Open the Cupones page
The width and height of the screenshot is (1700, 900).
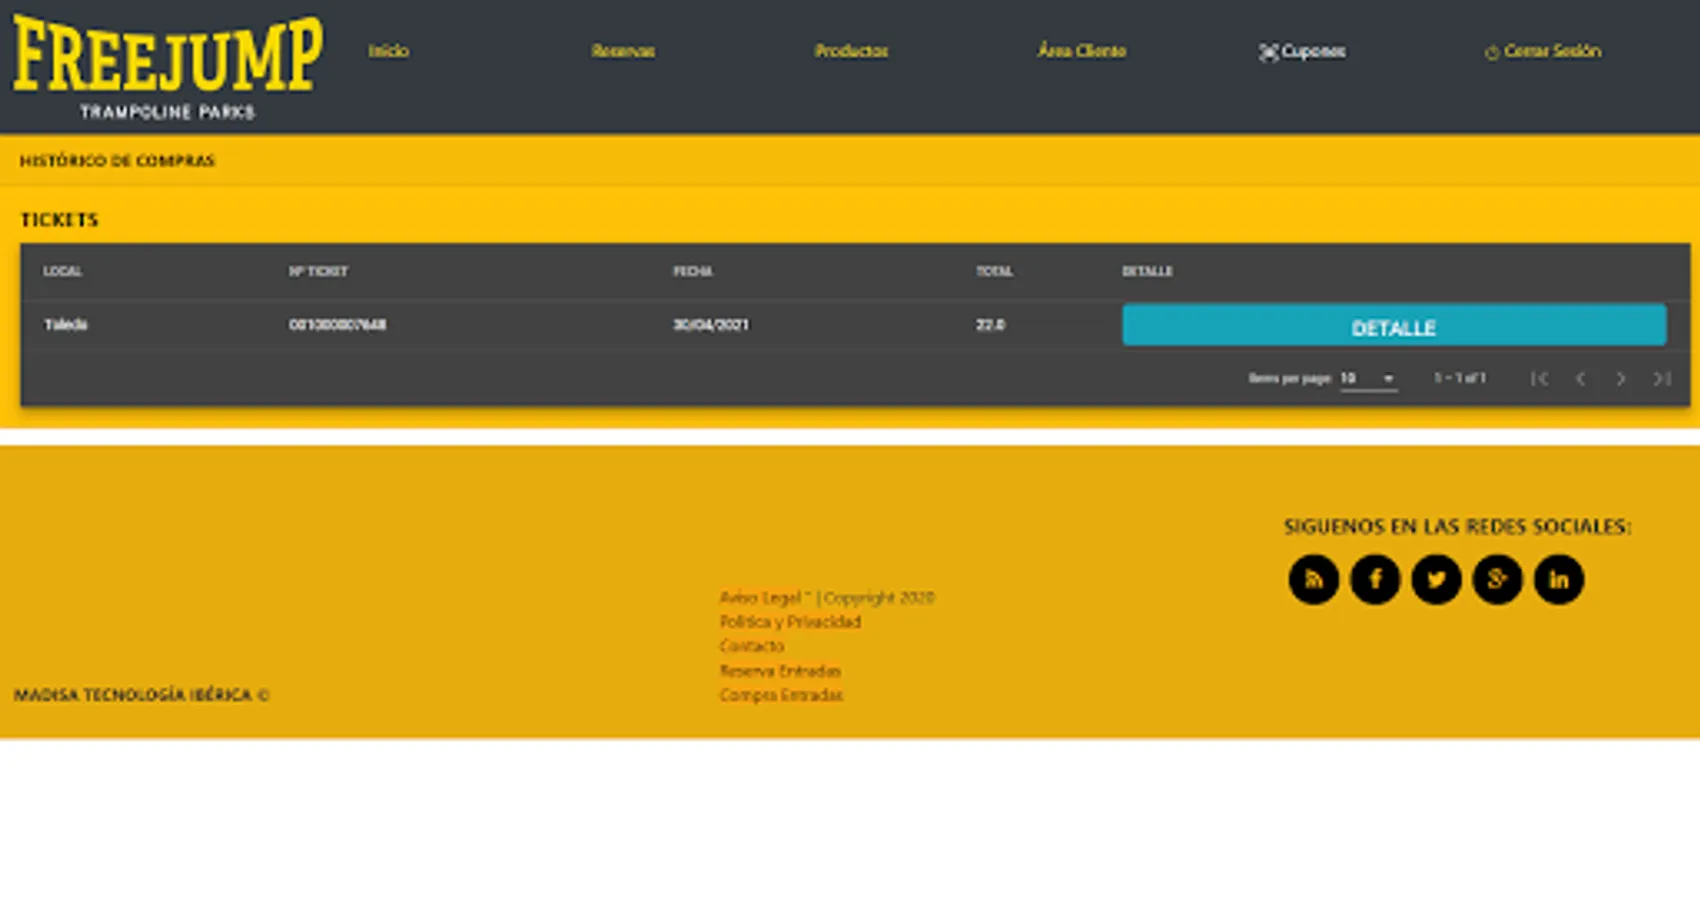click(1302, 51)
